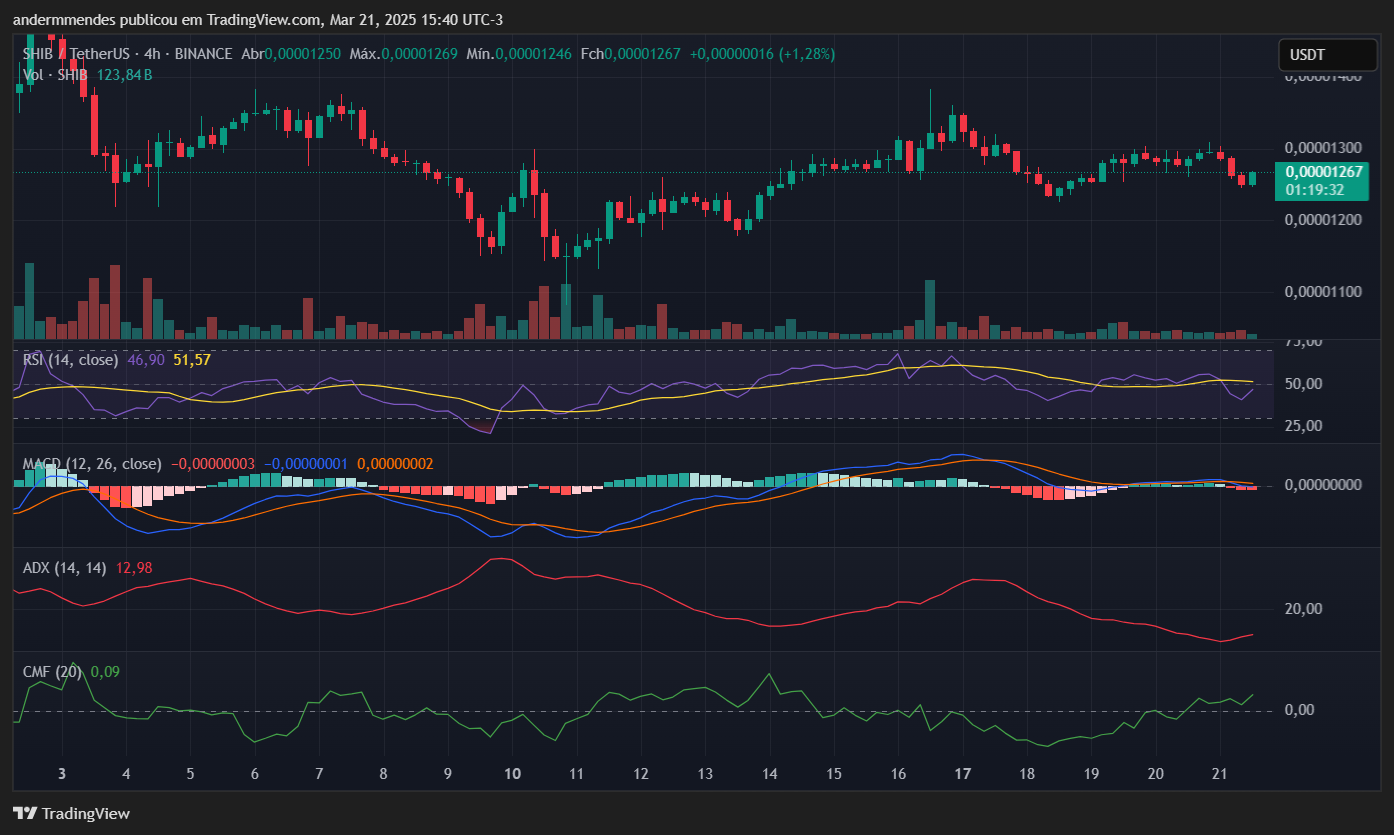Click the current price tag 0,00001267
Viewport: 1394px width, 835px height.
click(1324, 171)
